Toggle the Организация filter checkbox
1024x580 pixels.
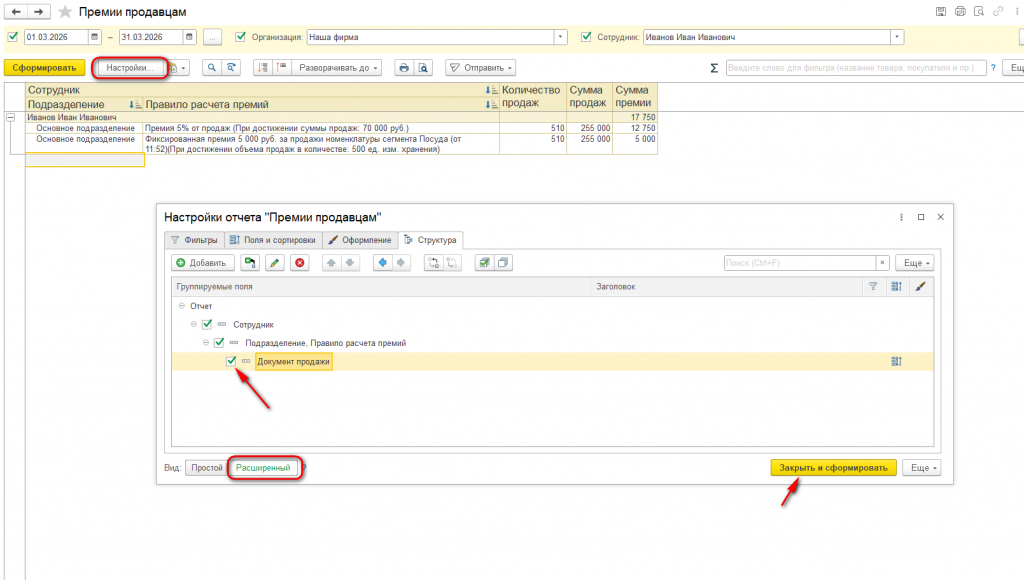(x=241, y=37)
